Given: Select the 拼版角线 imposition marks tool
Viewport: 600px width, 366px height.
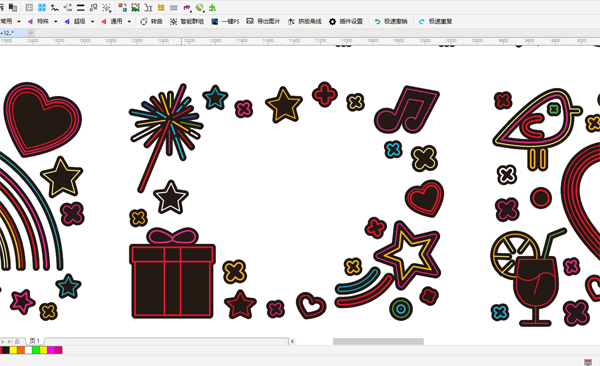Looking at the screenshot, I should (x=305, y=21).
